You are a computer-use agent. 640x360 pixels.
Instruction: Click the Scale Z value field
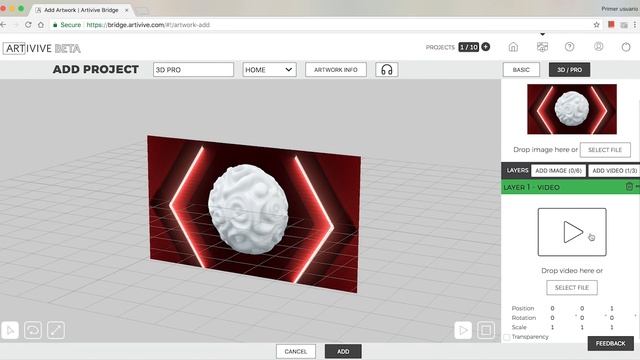pos(611,327)
